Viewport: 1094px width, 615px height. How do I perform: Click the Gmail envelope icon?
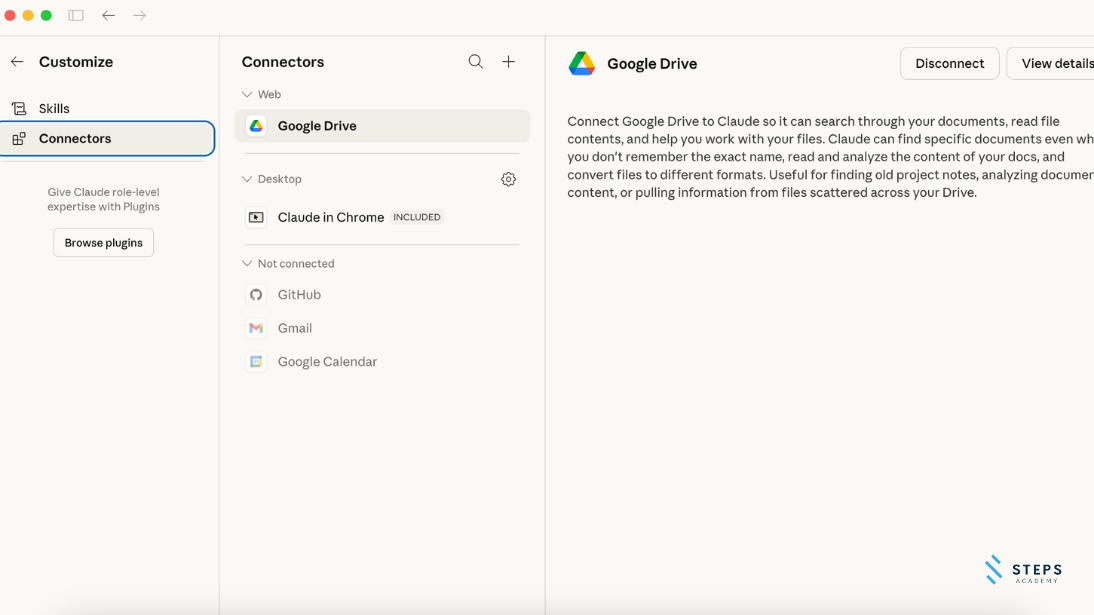pos(256,328)
